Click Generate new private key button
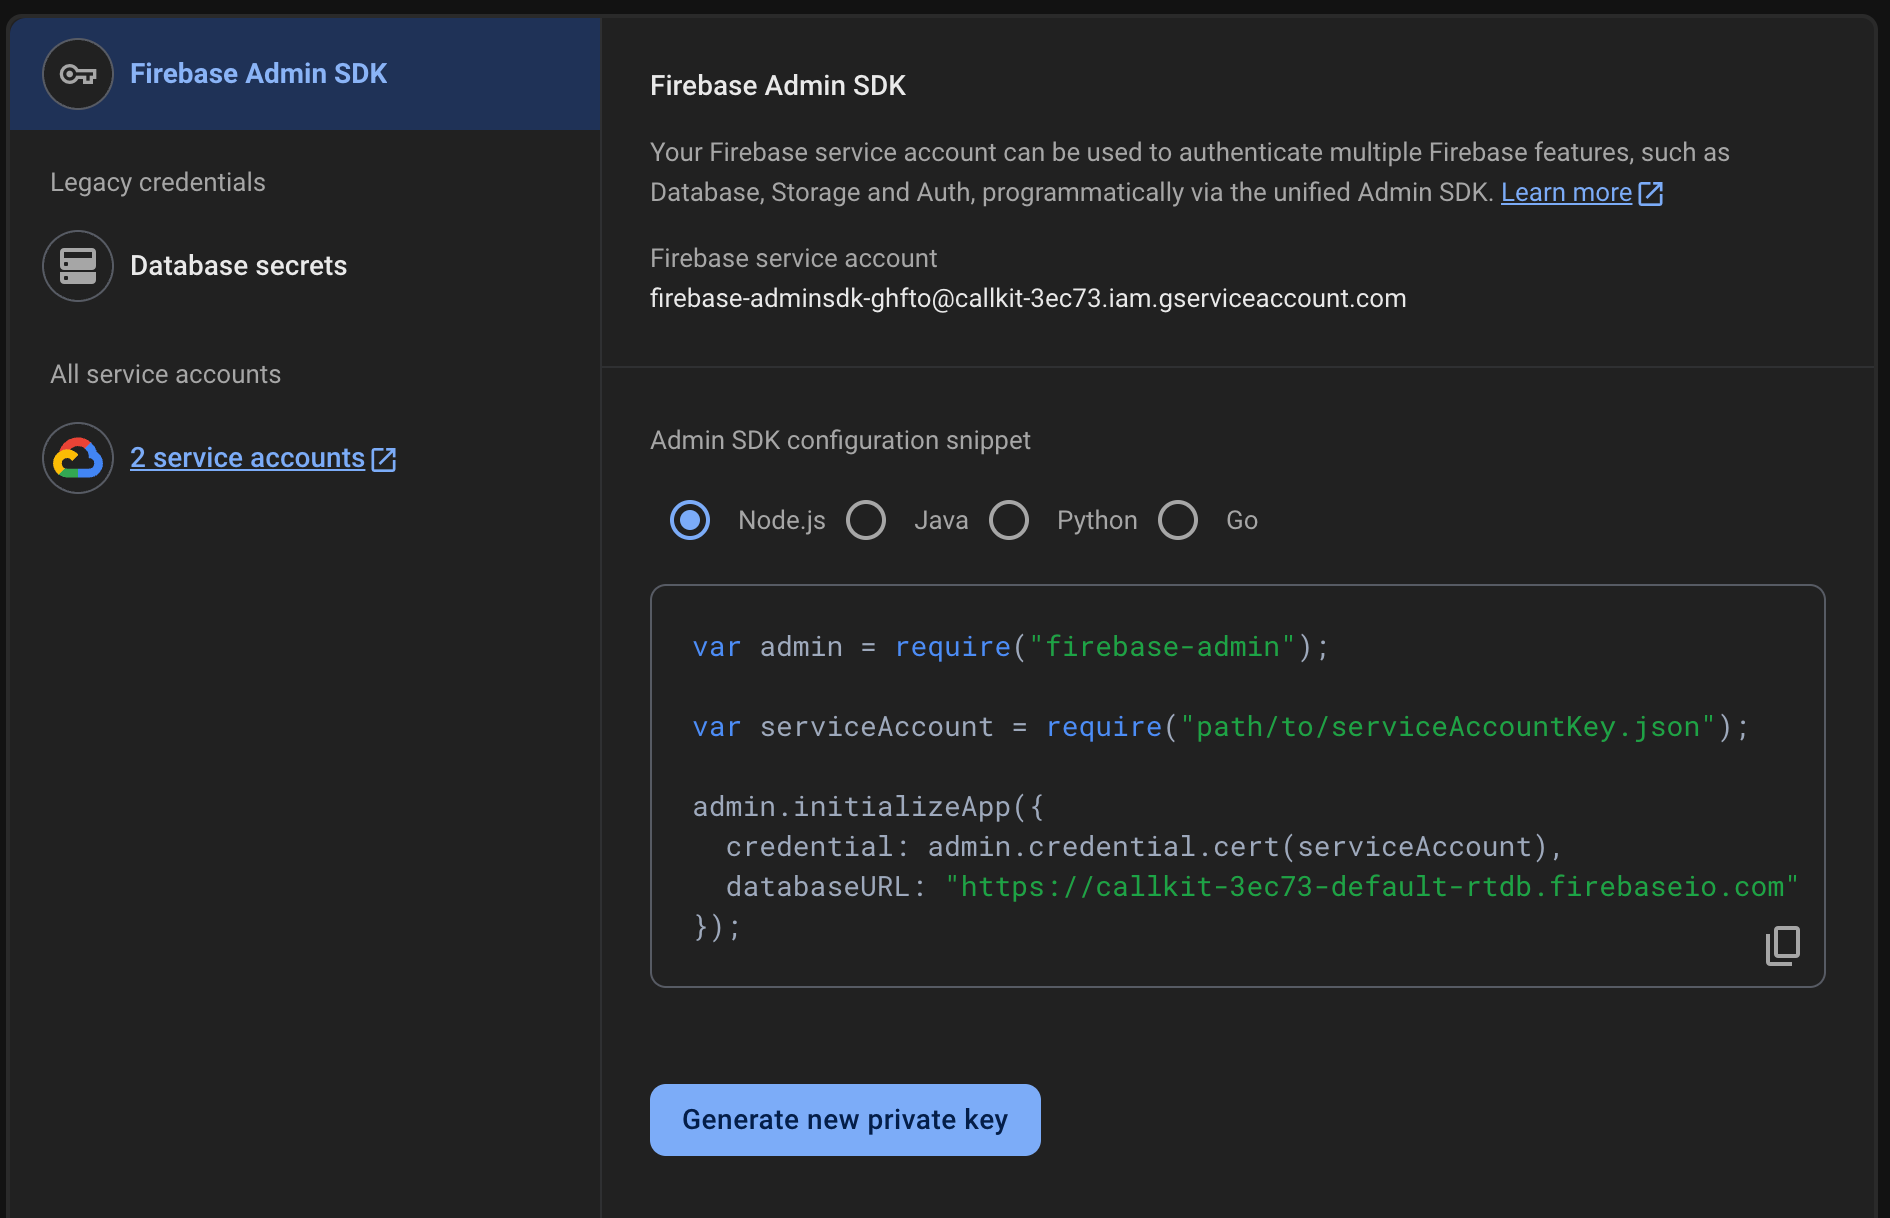This screenshot has width=1890, height=1218. tap(845, 1120)
